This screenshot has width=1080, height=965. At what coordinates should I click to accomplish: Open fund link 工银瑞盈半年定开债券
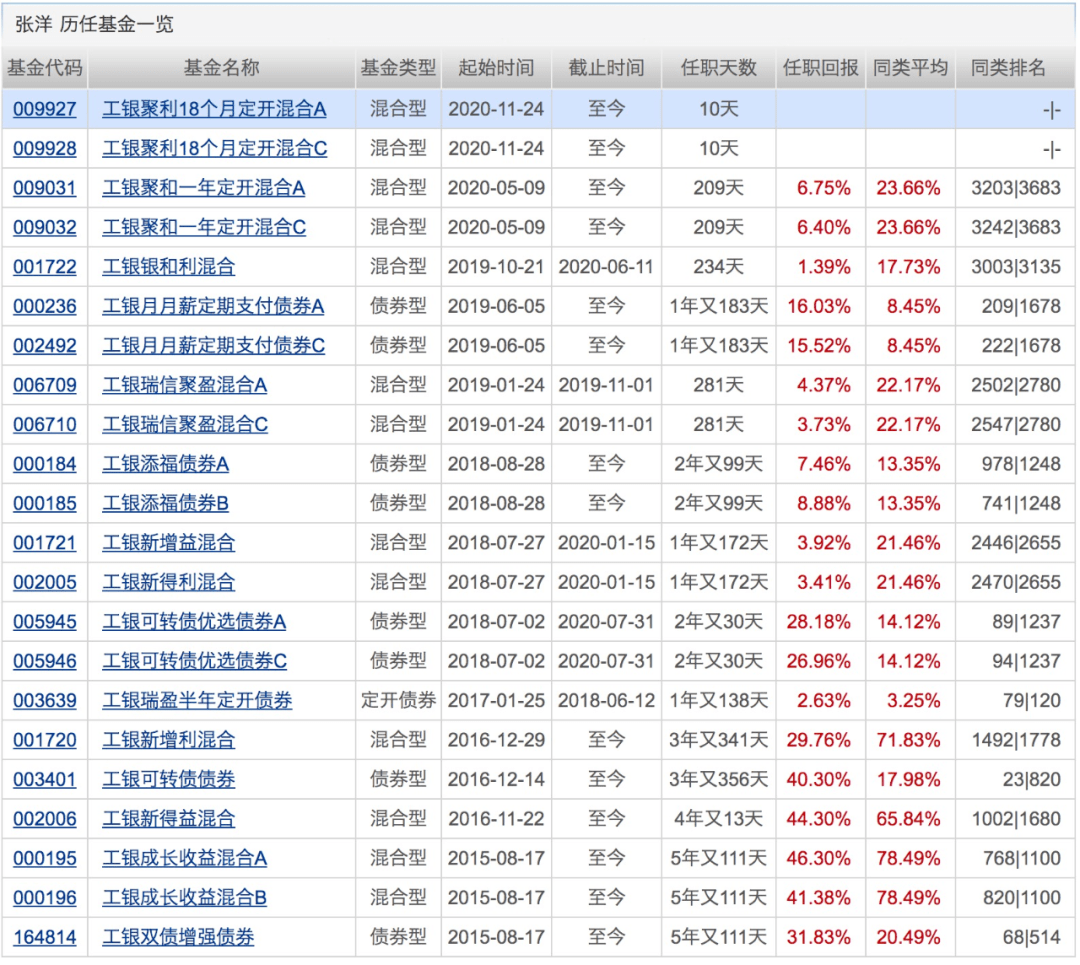pyautogui.click(x=198, y=701)
